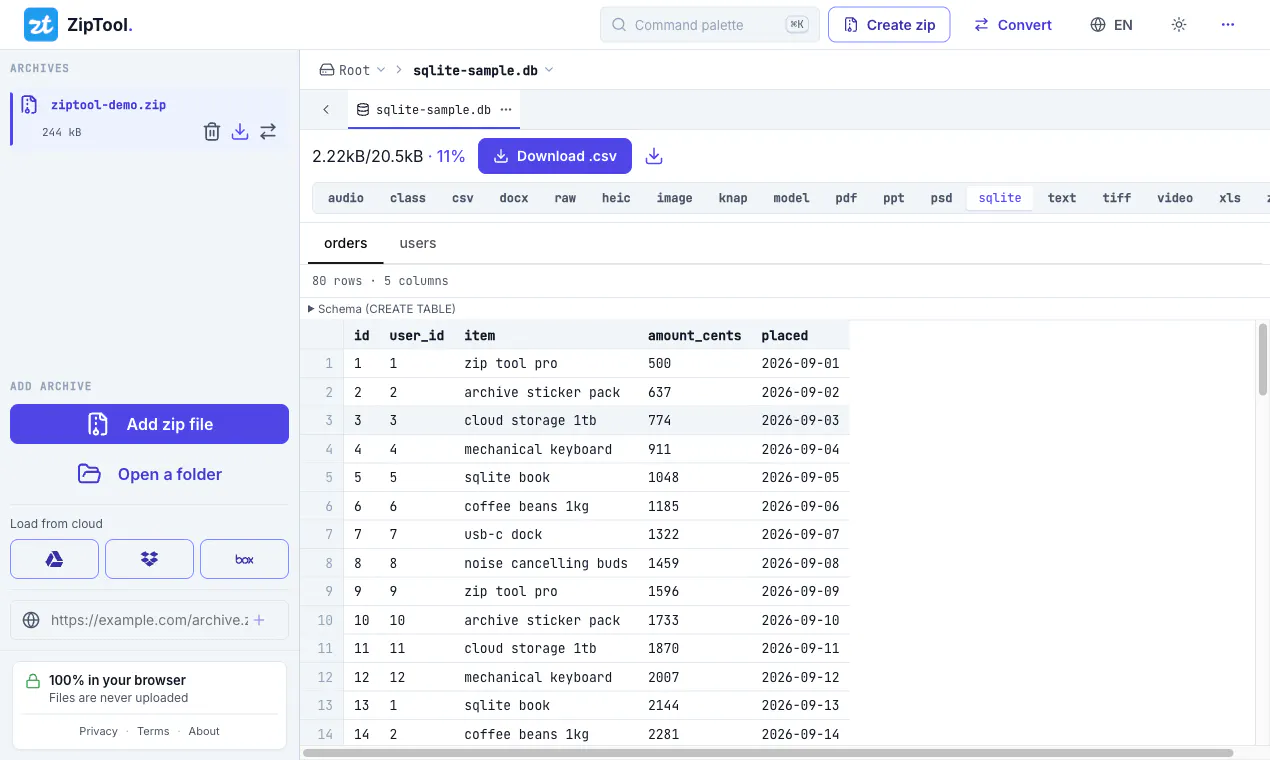Click cell 'noise cancelling buds'
The width and height of the screenshot is (1270, 760).
(x=546, y=563)
